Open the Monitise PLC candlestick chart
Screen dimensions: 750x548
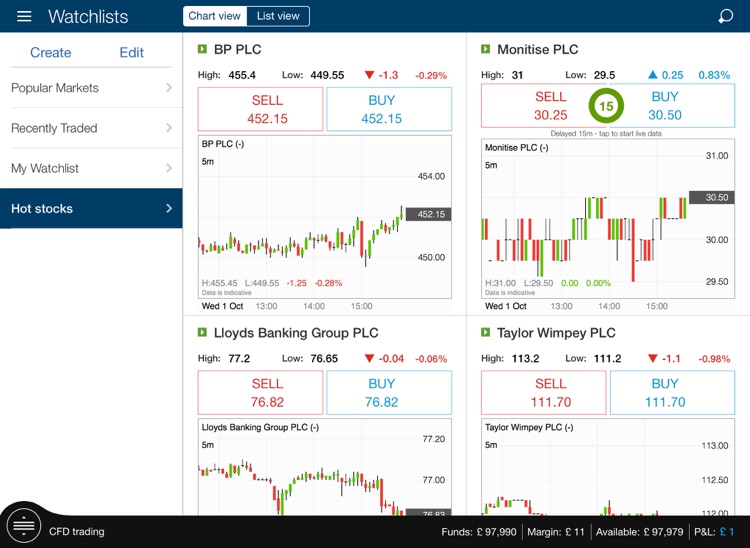pos(608,219)
